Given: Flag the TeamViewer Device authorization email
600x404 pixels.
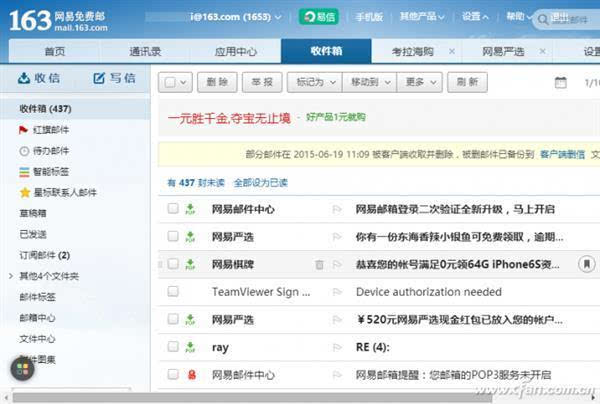Looking at the screenshot, I should point(337,292).
